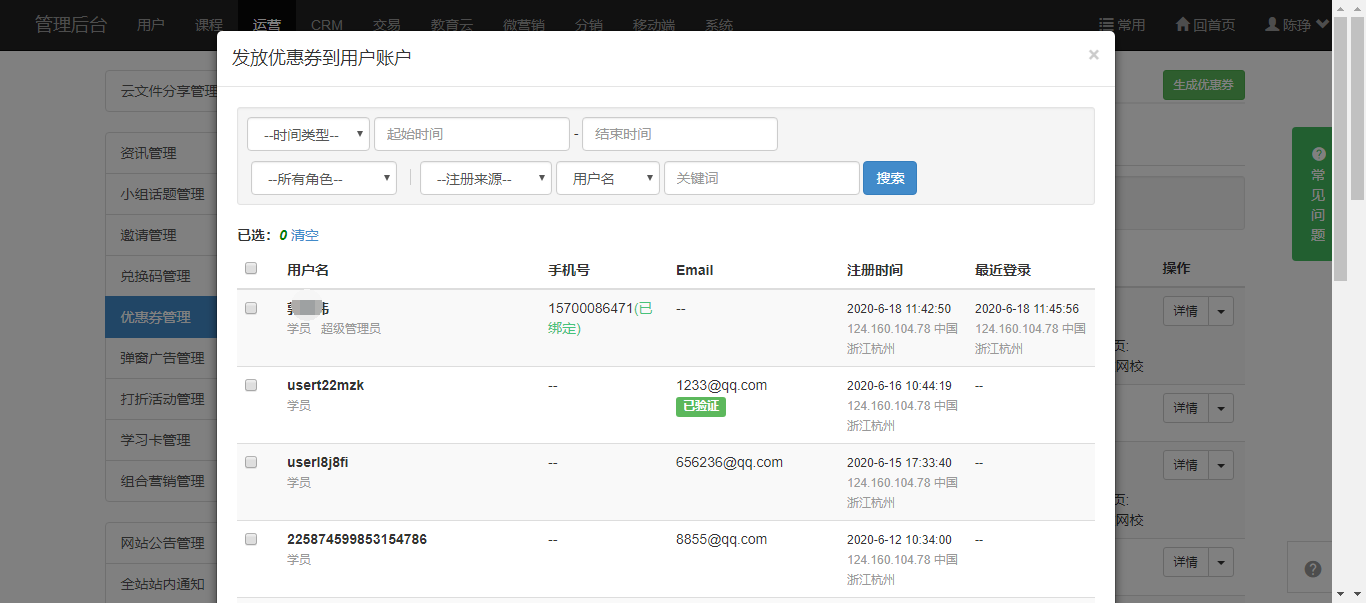Viewport: 1366px width, 603px height.
Task: Expand the 用户名 search field dropdown
Action: tap(607, 179)
